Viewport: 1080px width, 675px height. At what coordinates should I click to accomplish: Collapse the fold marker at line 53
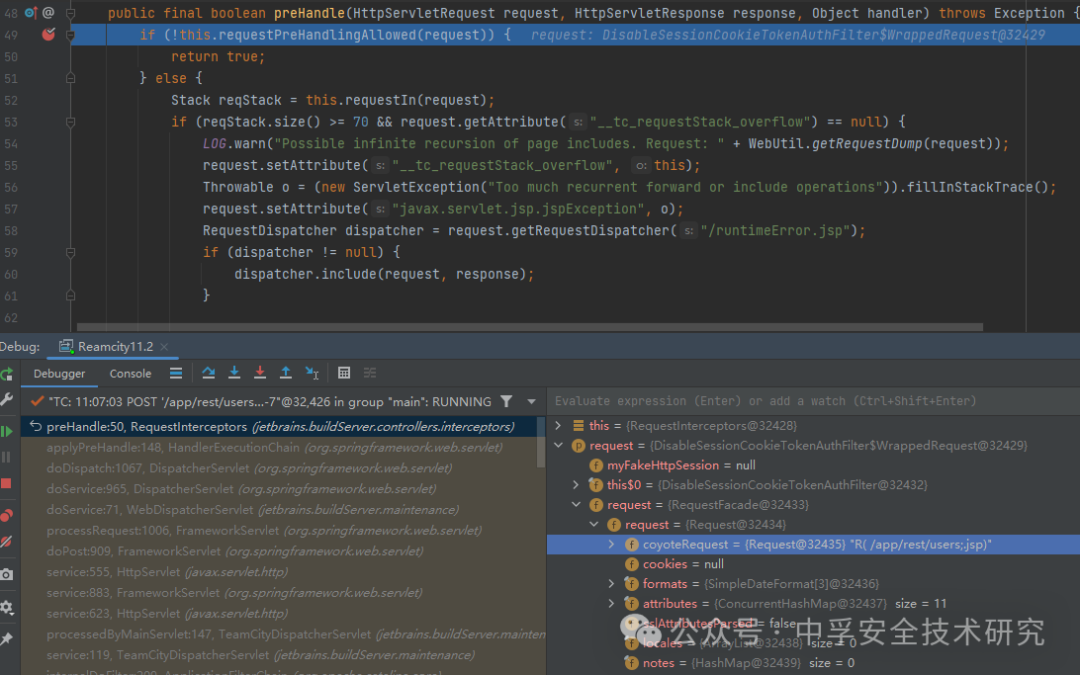(x=70, y=122)
